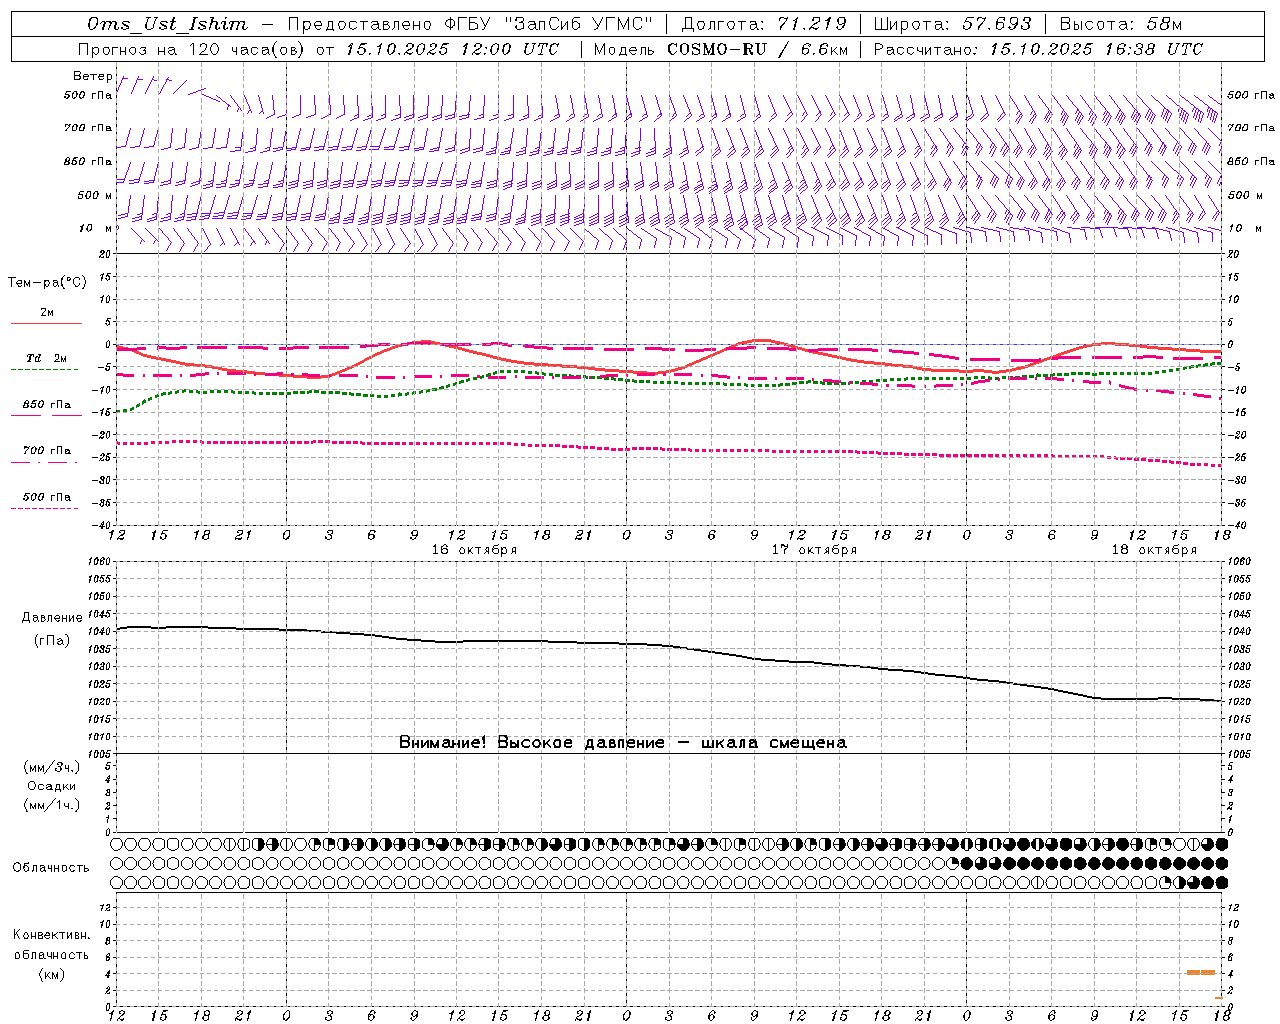This screenshot has height=1024, width=1280.
Task: Click the pink dash-dot 700 гПа legend line
Action: click(44, 462)
